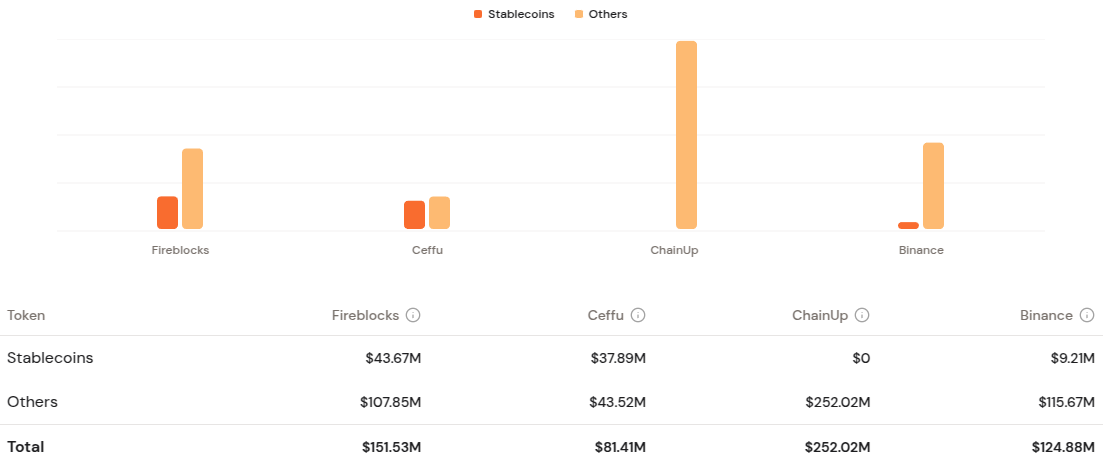Click the Fireblocks Stablecoins bar
The image size is (1105, 460).
pos(168,213)
